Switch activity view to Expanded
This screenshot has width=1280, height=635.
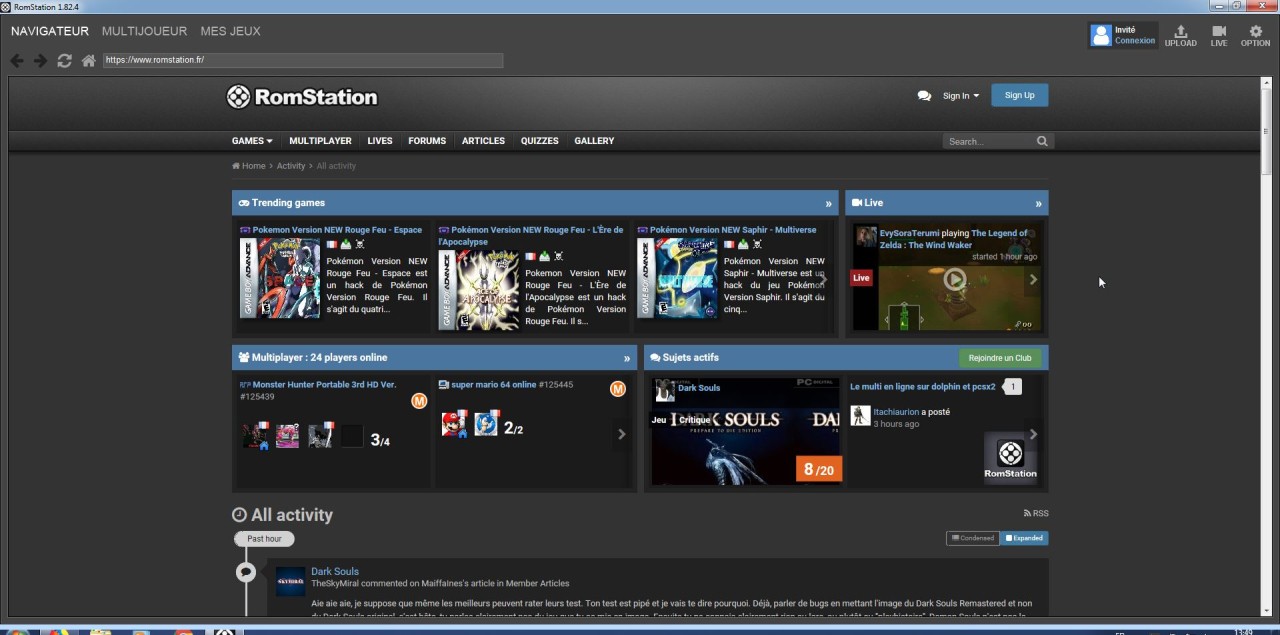click(x=1024, y=538)
